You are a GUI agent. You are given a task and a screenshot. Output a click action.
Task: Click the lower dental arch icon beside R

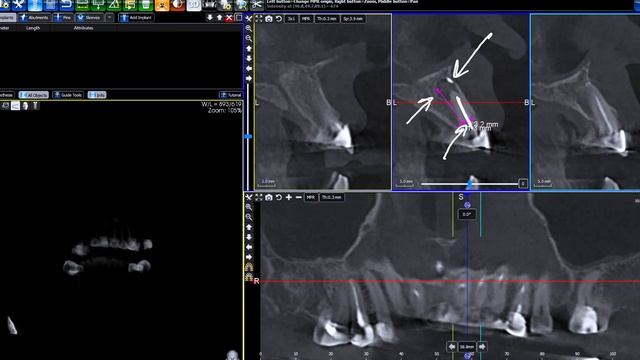249,277
